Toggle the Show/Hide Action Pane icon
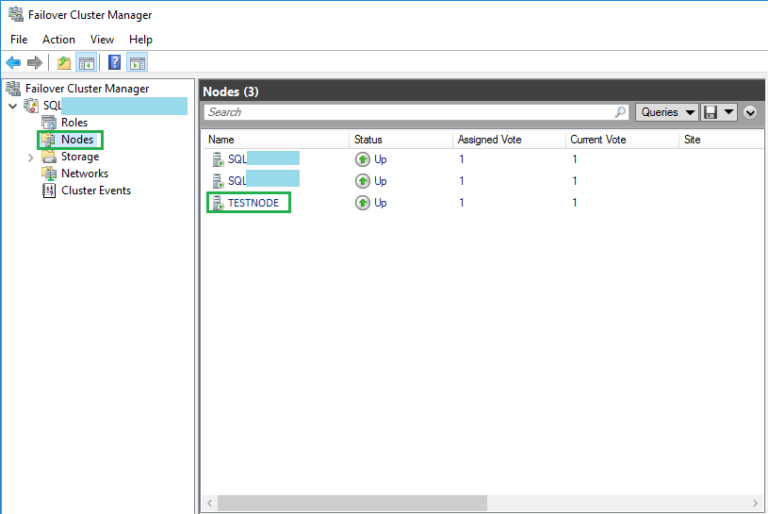The width and height of the screenshot is (768, 514). 137,63
